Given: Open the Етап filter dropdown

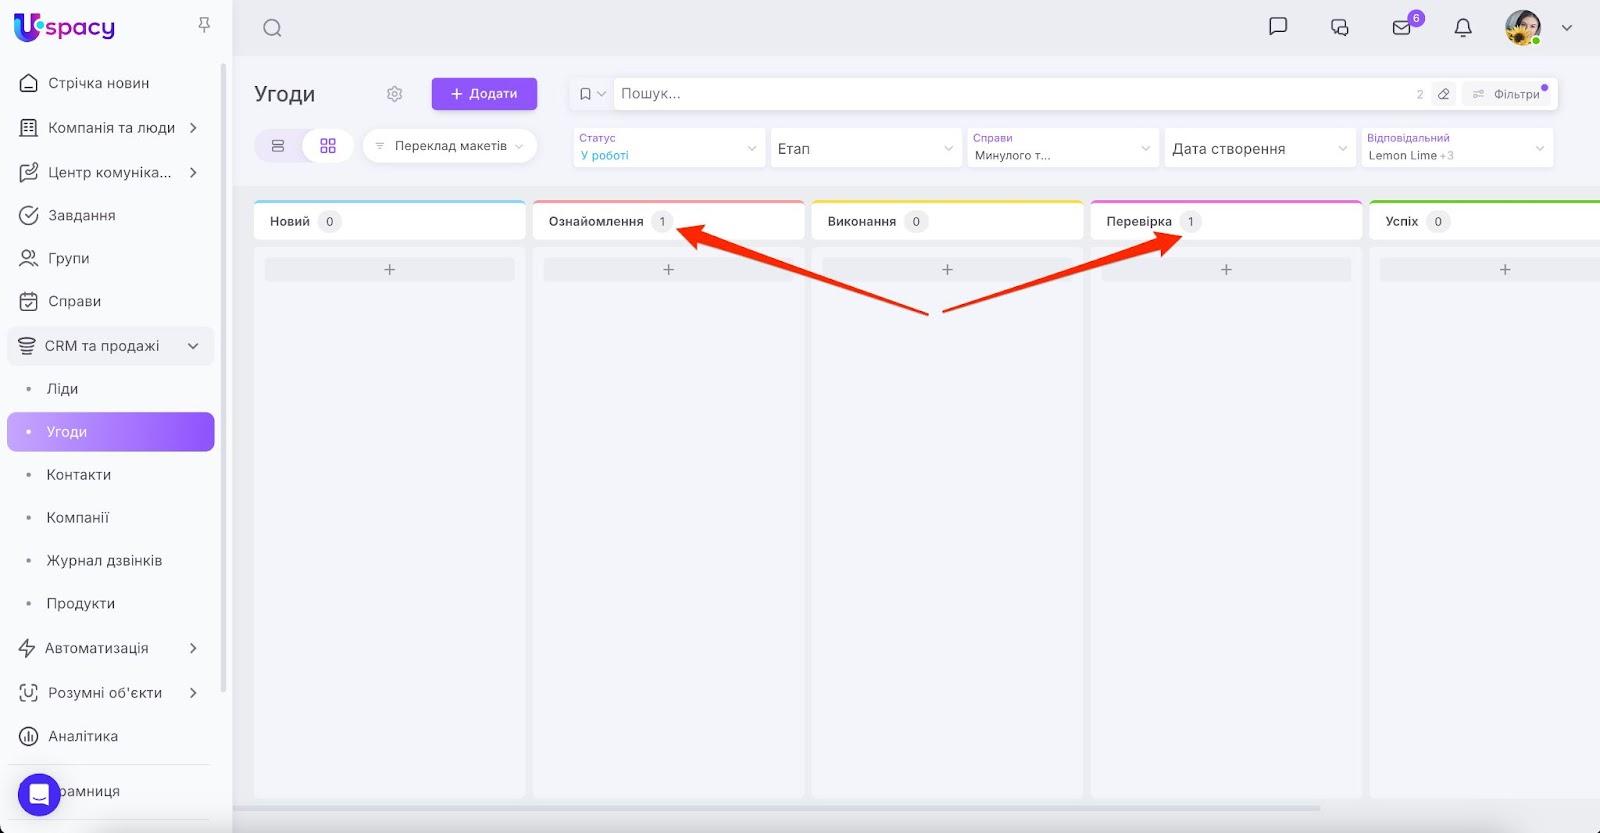Looking at the screenshot, I should (x=866, y=148).
